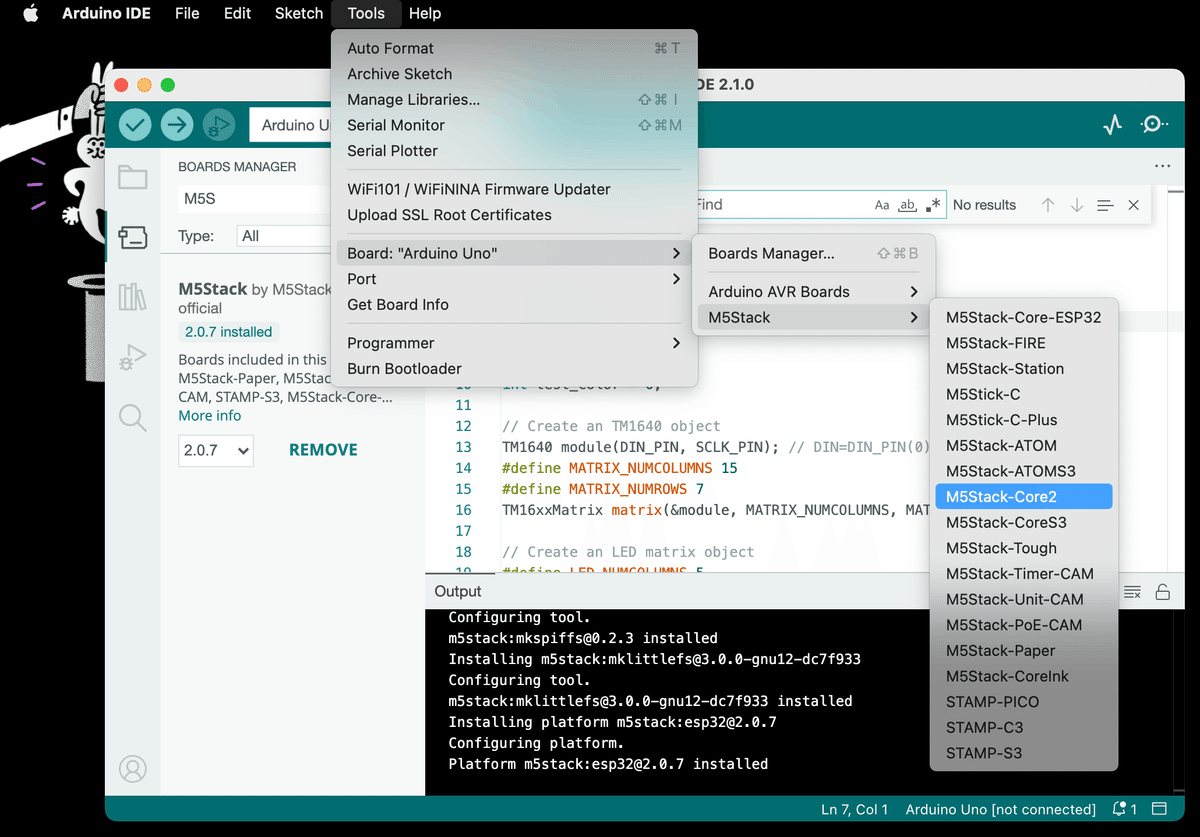Choose Archive Sketch from Tools menu
This screenshot has width=1200, height=837.
click(x=514, y=74)
